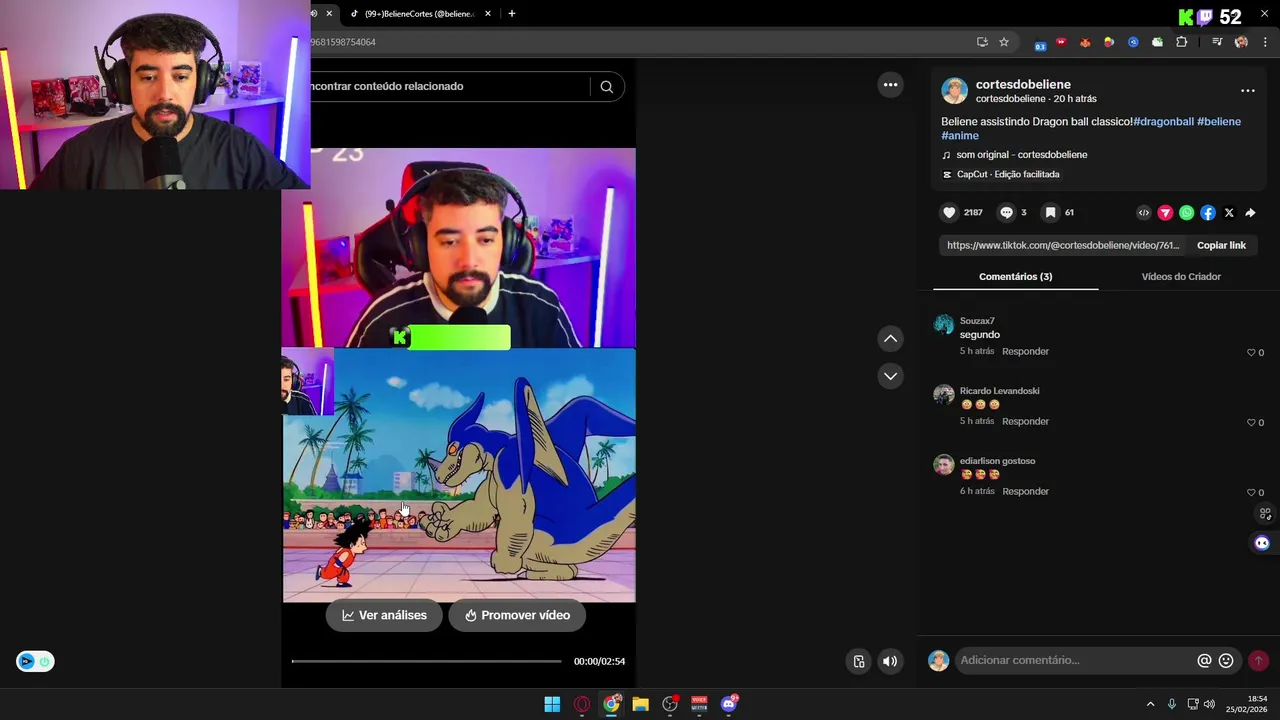Click Ver análises button
Image resolution: width=1280 pixels, height=720 pixels.
384,615
